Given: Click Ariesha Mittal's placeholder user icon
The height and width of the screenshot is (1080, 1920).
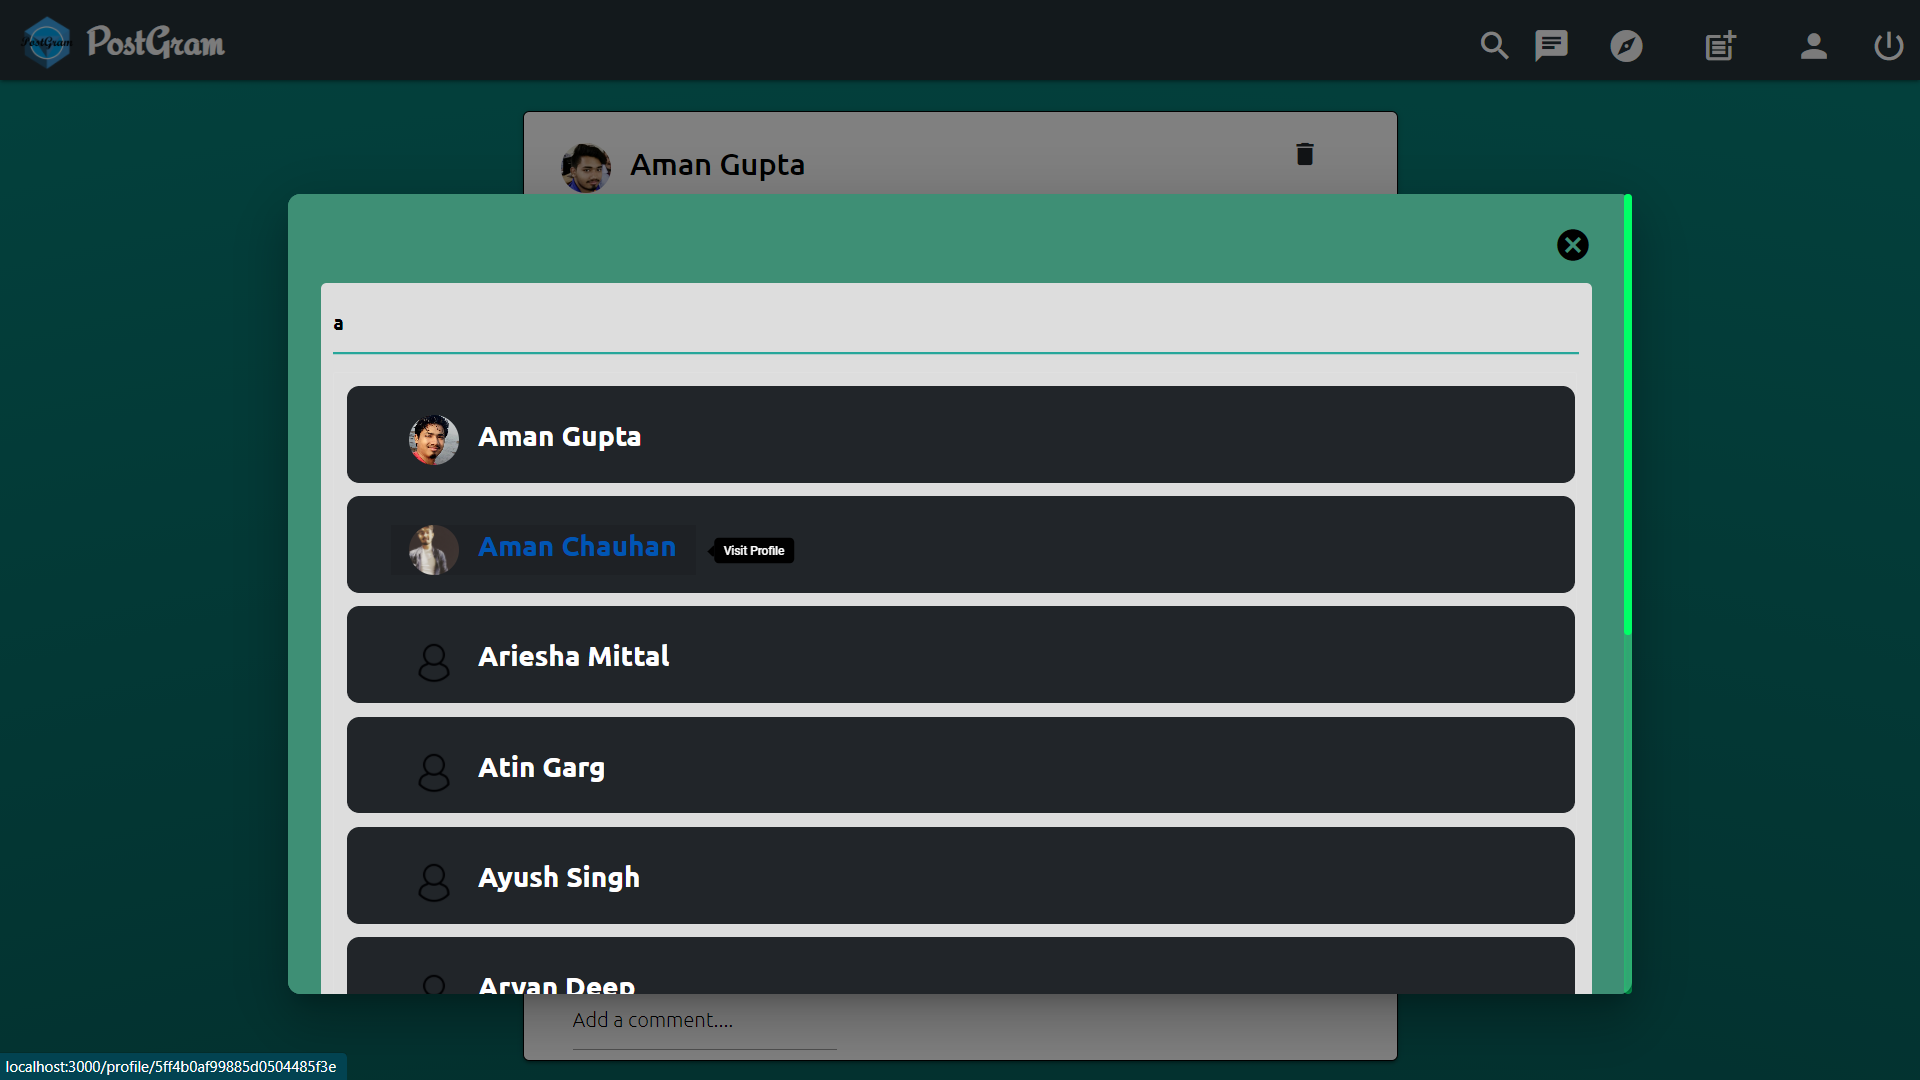Looking at the screenshot, I should [x=434, y=661].
